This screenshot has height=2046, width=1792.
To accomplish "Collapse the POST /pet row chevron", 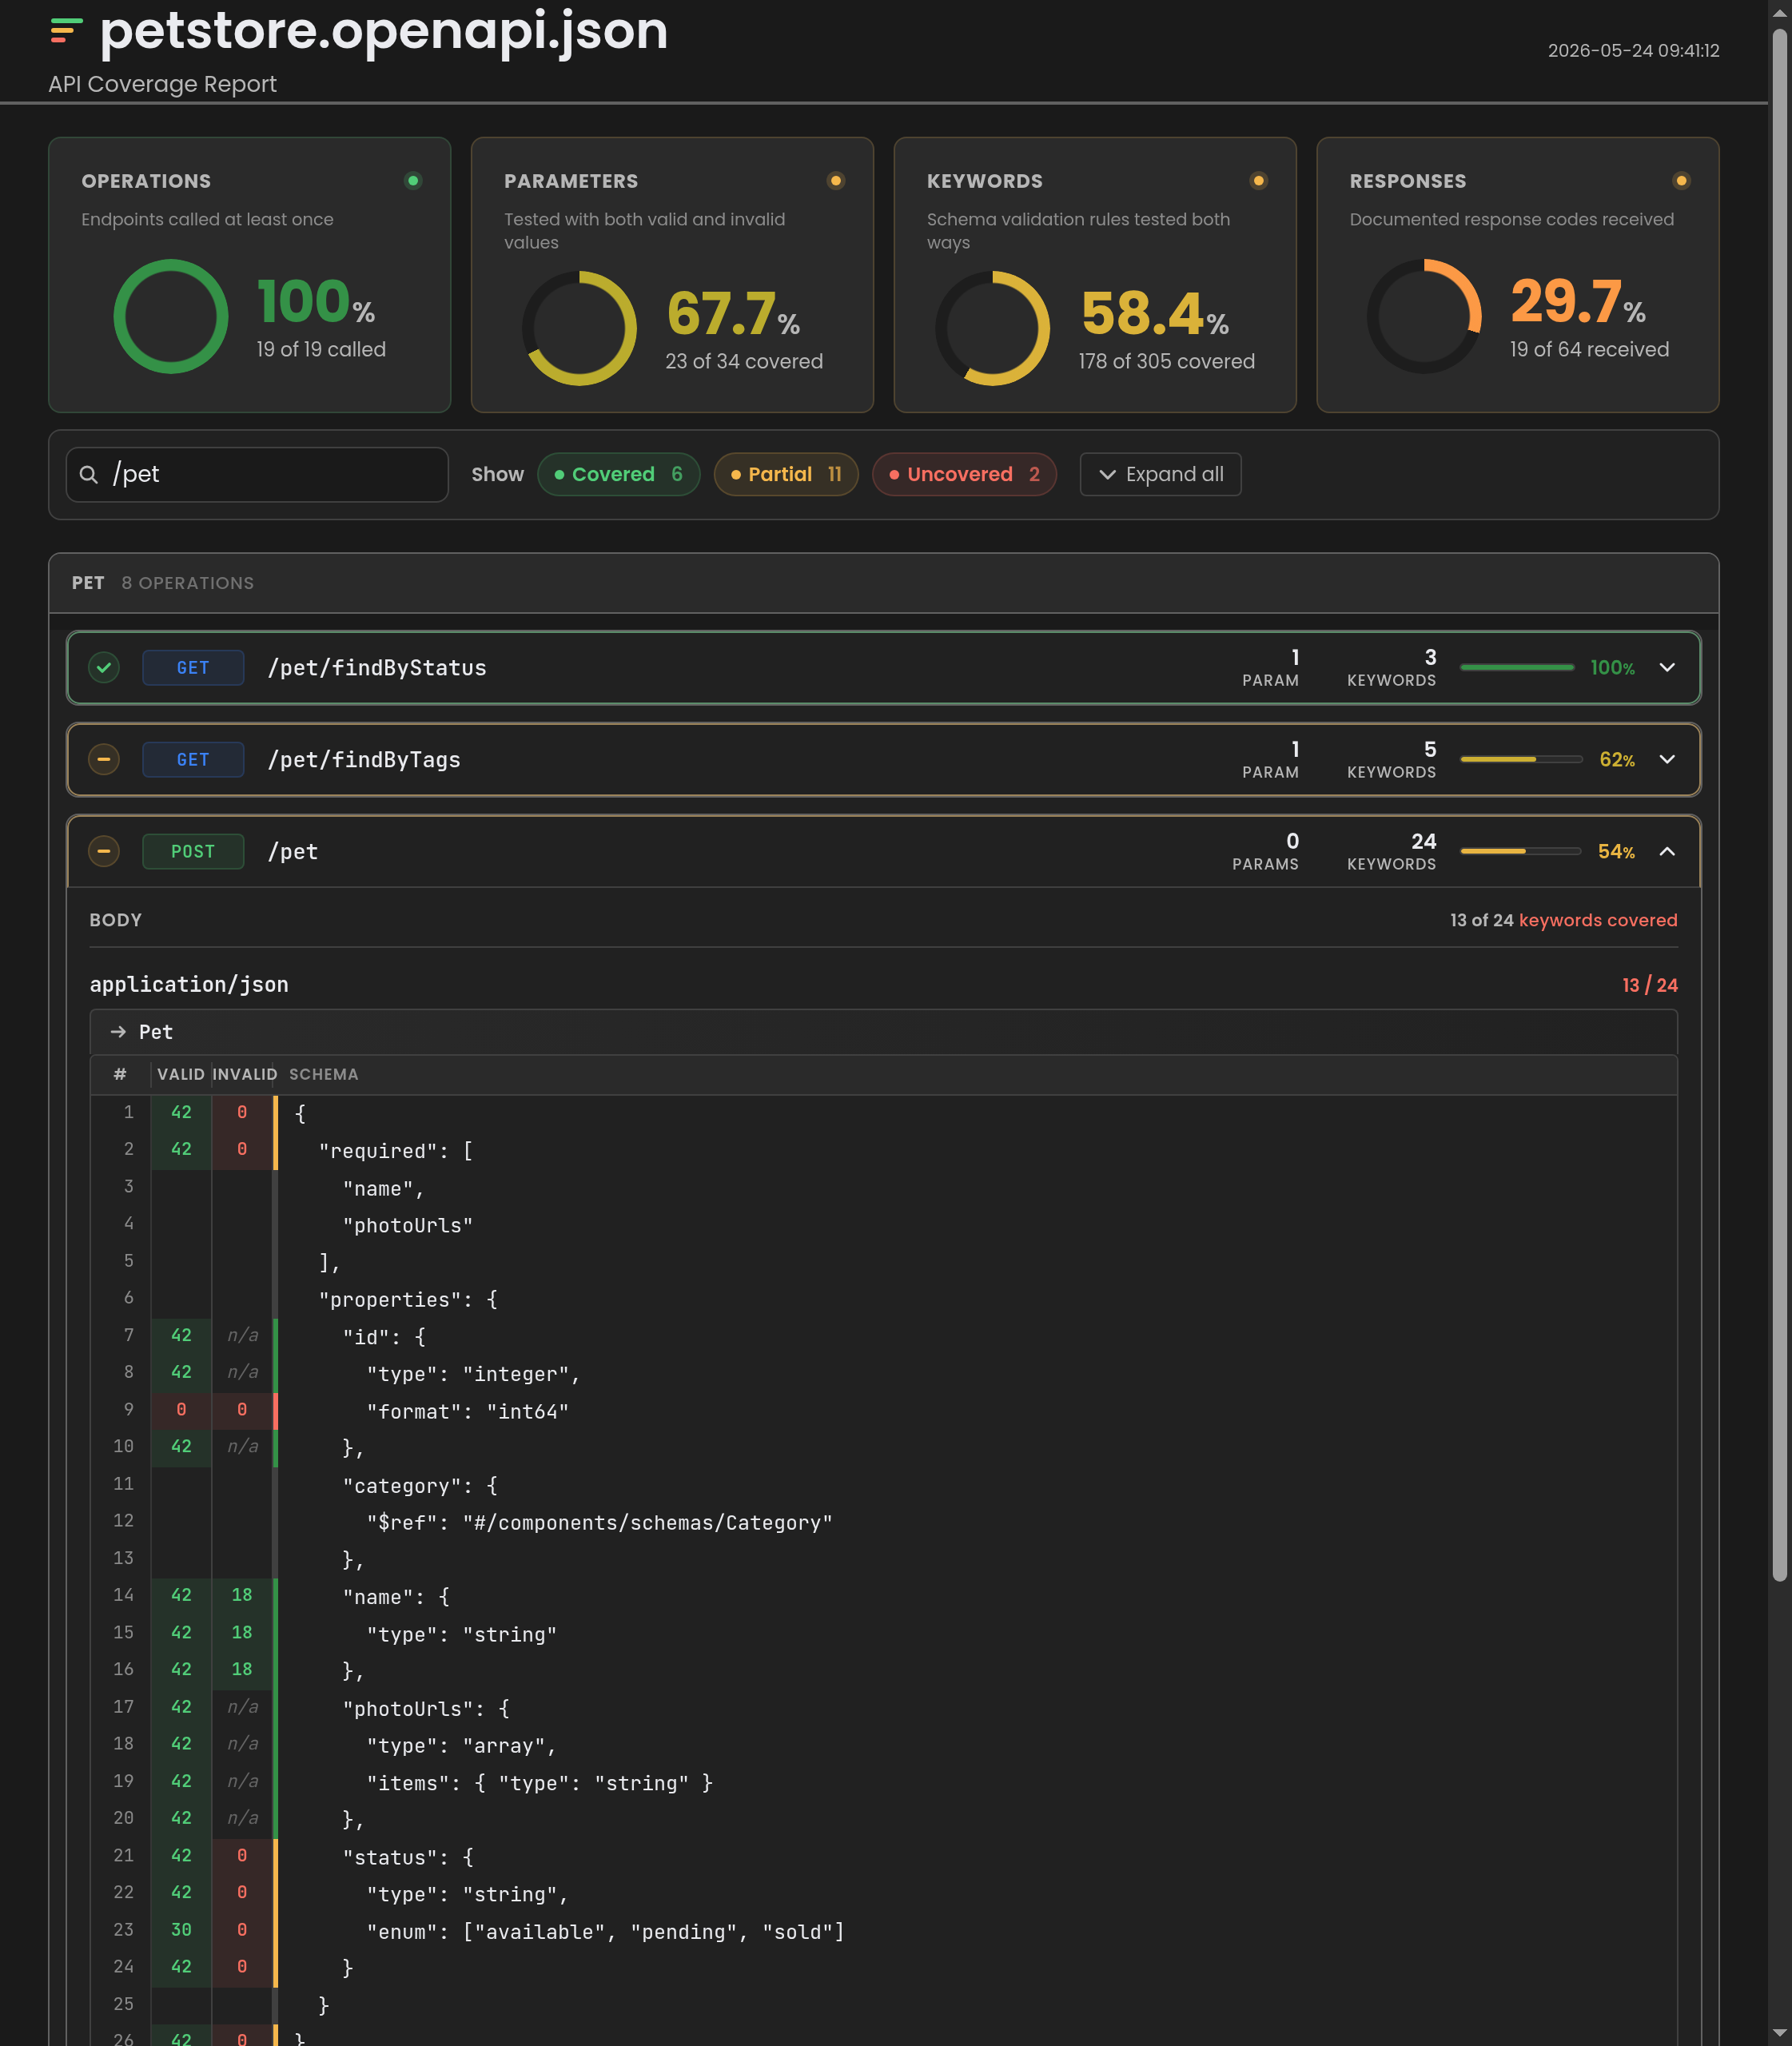I will pos(1667,851).
